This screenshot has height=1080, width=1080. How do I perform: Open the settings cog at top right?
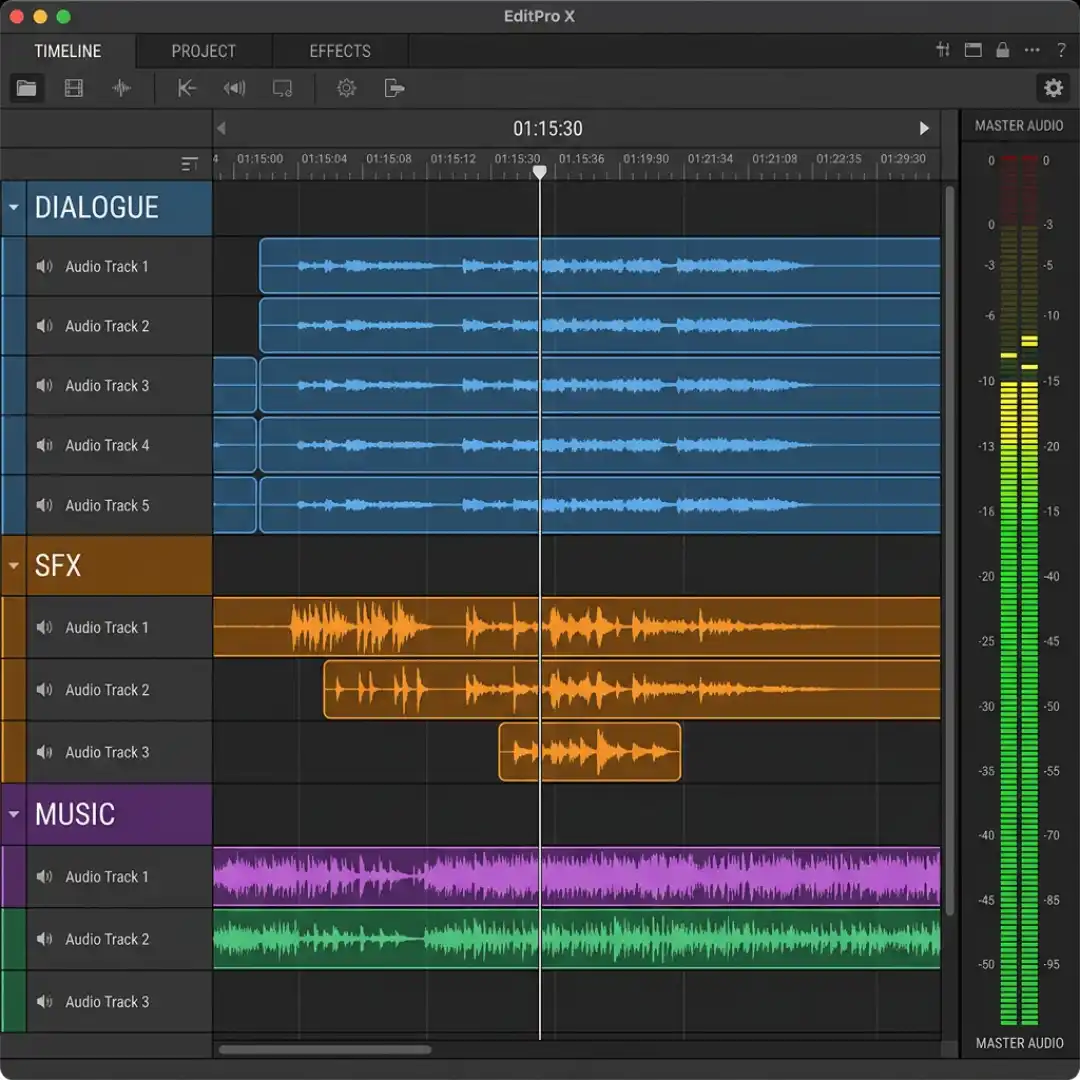pyautogui.click(x=1053, y=88)
